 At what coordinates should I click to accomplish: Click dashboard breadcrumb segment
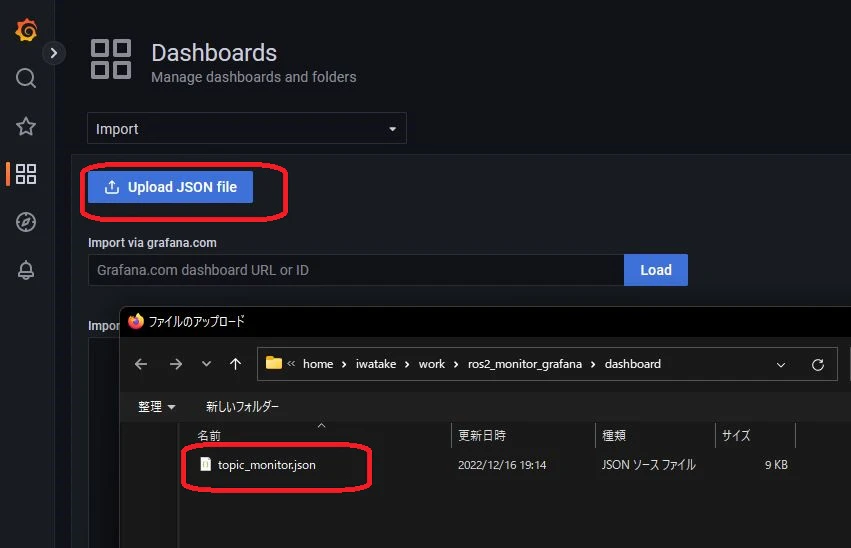[633, 364]
